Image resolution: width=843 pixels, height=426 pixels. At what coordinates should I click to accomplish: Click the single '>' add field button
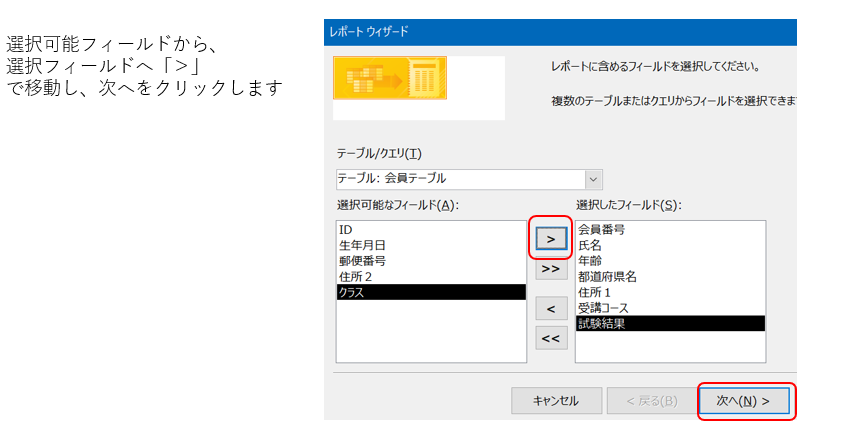[550, 240]
